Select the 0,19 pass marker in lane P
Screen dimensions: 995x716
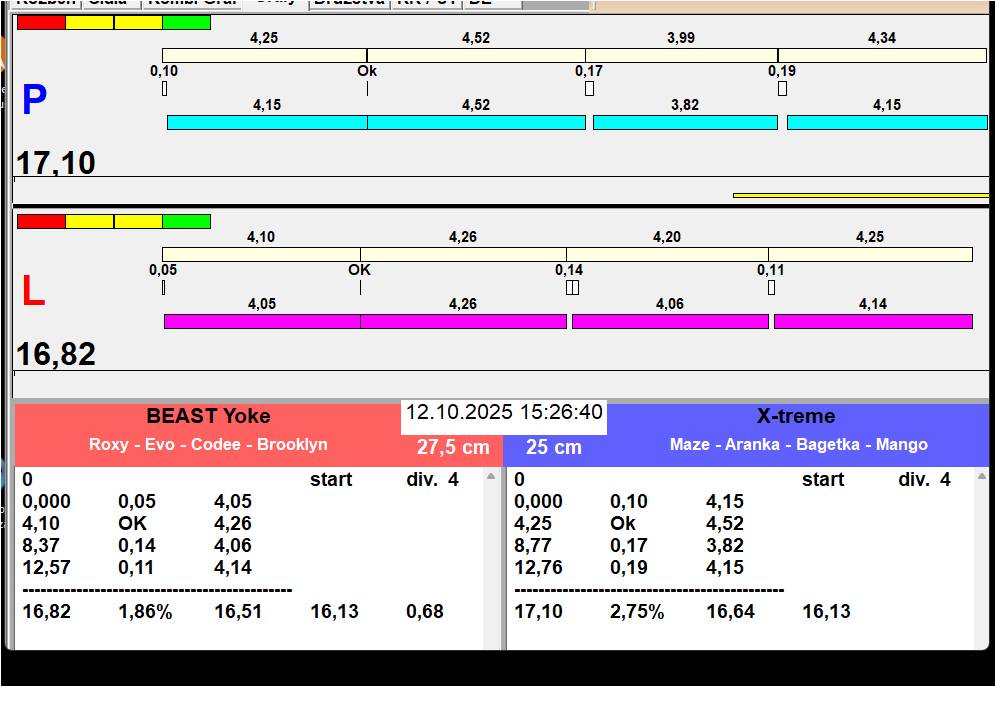(x=782, y=89)
